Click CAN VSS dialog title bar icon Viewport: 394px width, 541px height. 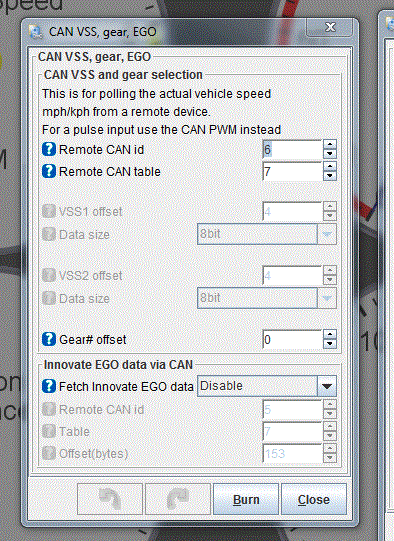tap(35, 32)
